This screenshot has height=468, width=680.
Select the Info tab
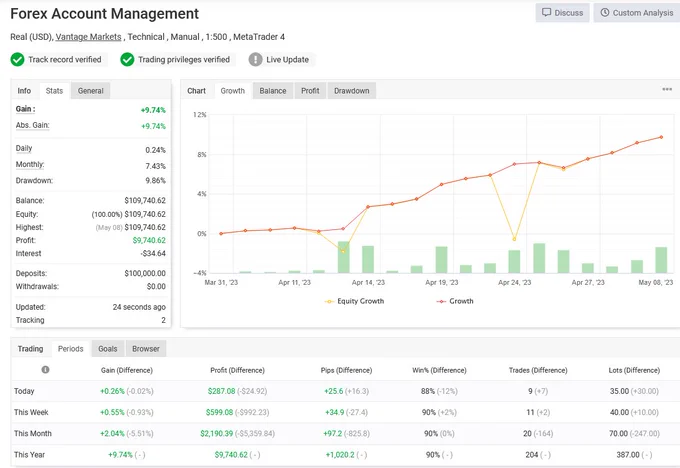24,91
